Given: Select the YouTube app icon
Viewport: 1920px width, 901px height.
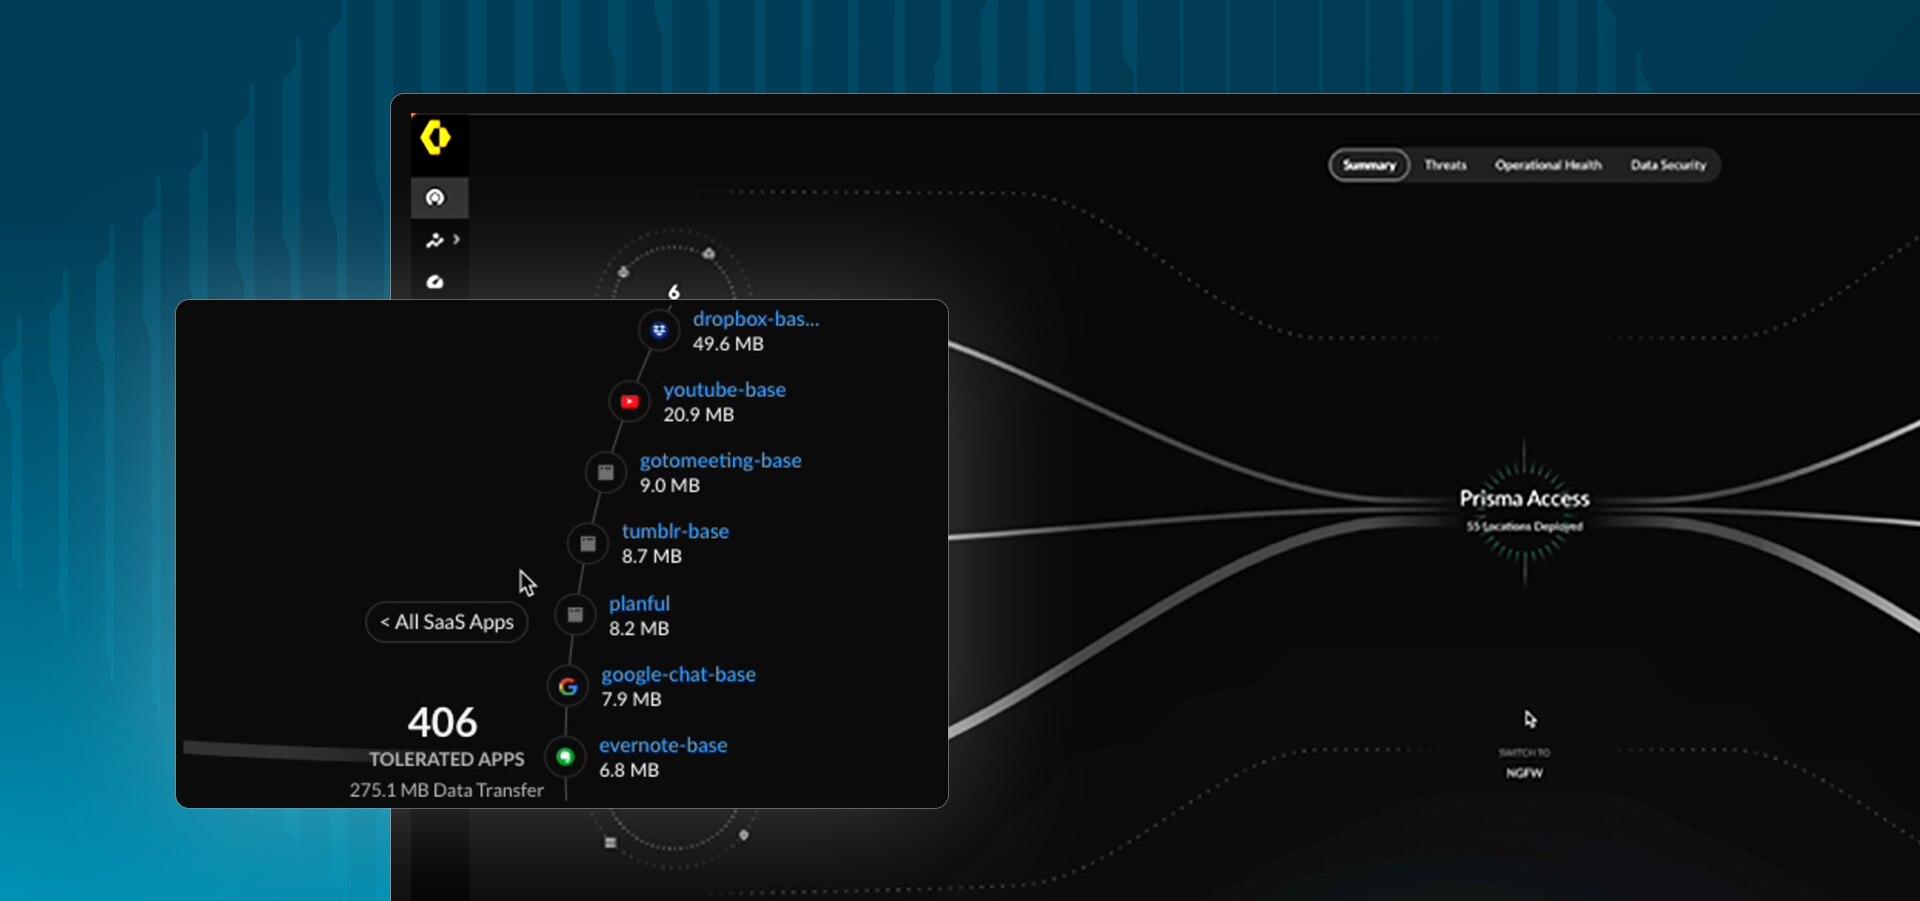Looking at the screenshot, I should 629,402.
